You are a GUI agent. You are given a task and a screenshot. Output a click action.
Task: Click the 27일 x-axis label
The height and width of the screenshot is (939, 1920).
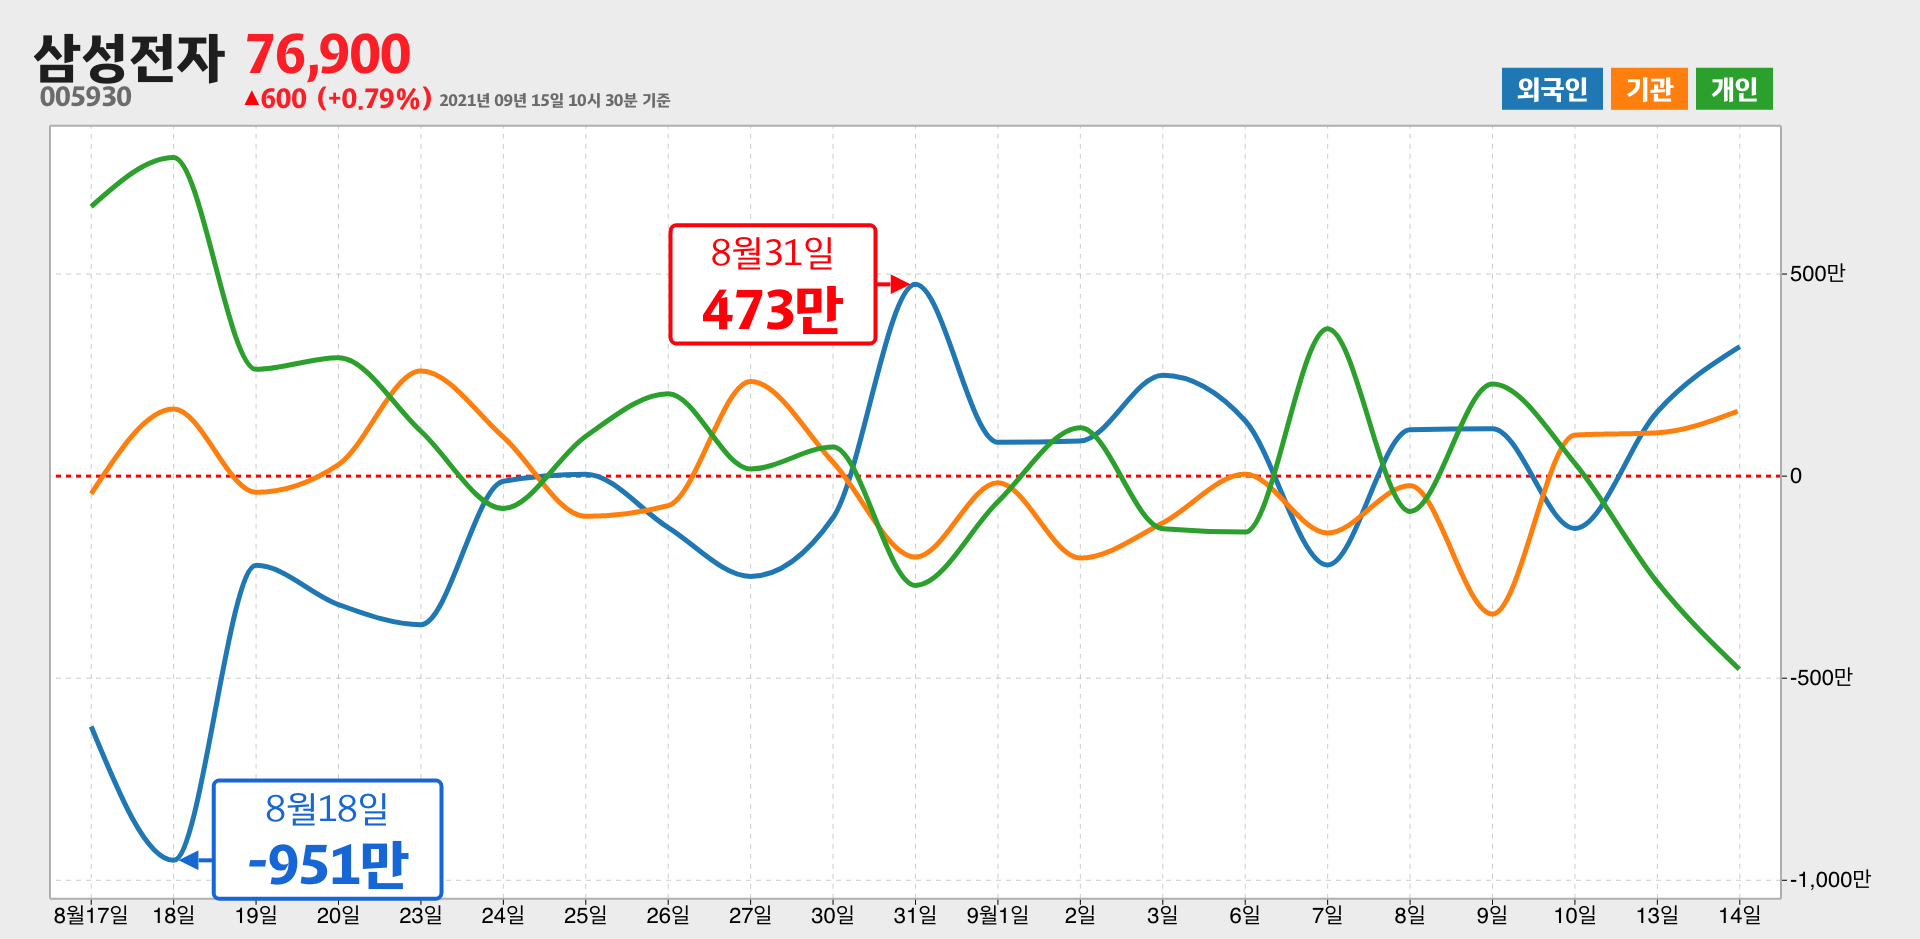pyautogui.click(x=750, y=915)
